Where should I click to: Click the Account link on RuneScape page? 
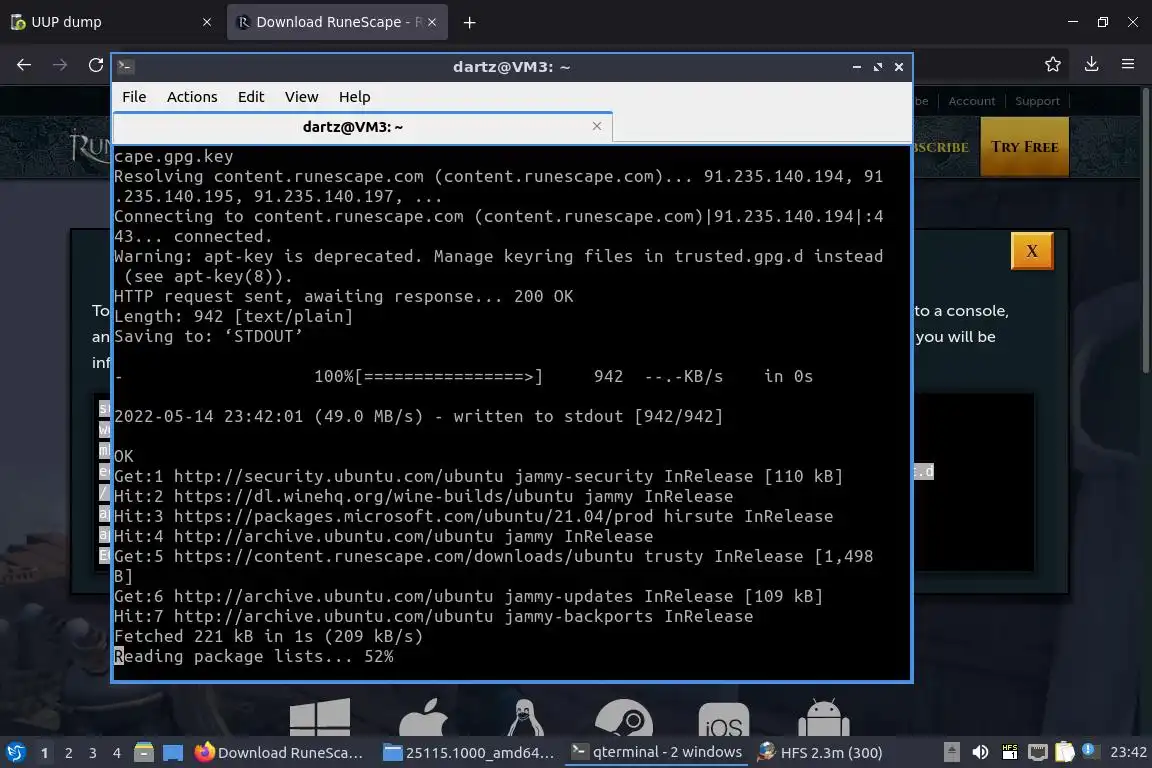point(971,101)
